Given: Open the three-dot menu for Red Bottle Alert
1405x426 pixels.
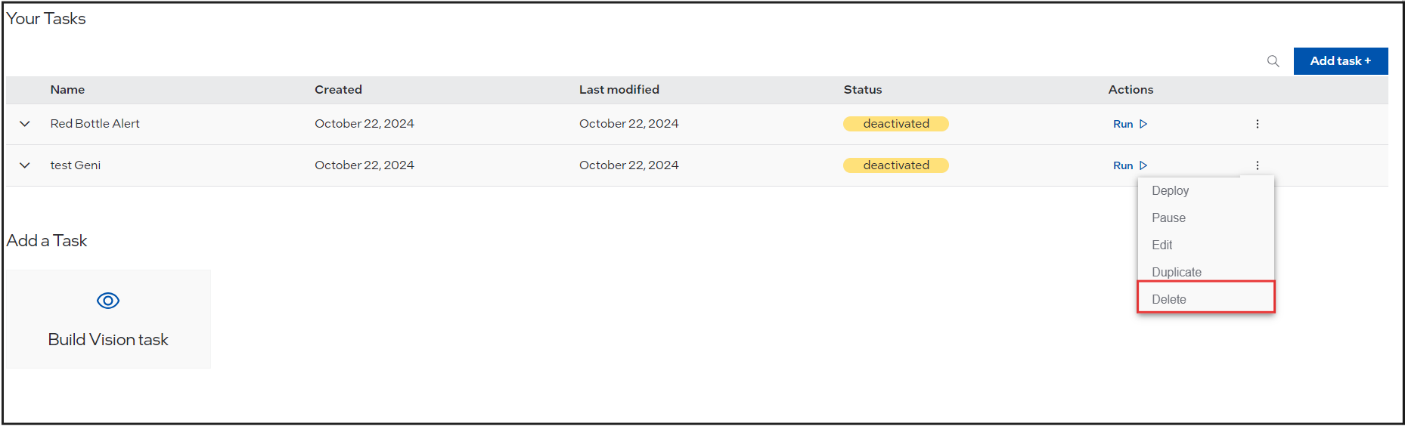Looking at the screenshot, I should point(1257,124).
